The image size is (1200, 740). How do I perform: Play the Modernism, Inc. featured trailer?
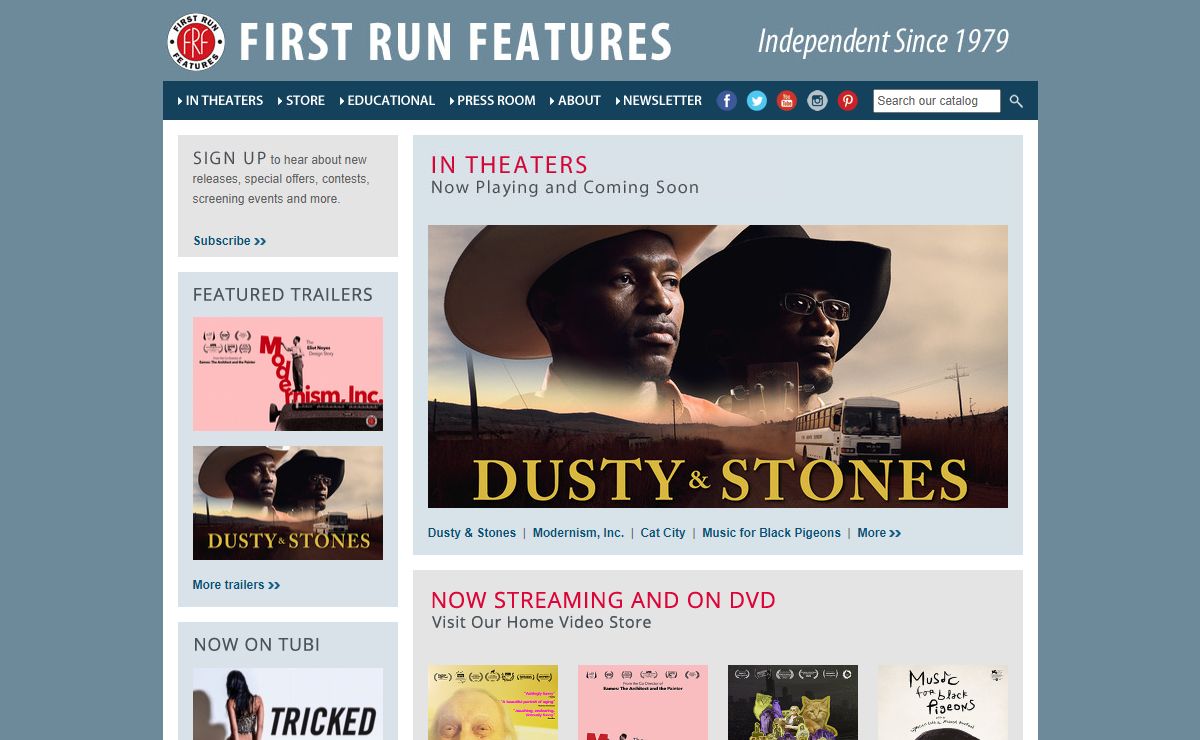[288, 374]
